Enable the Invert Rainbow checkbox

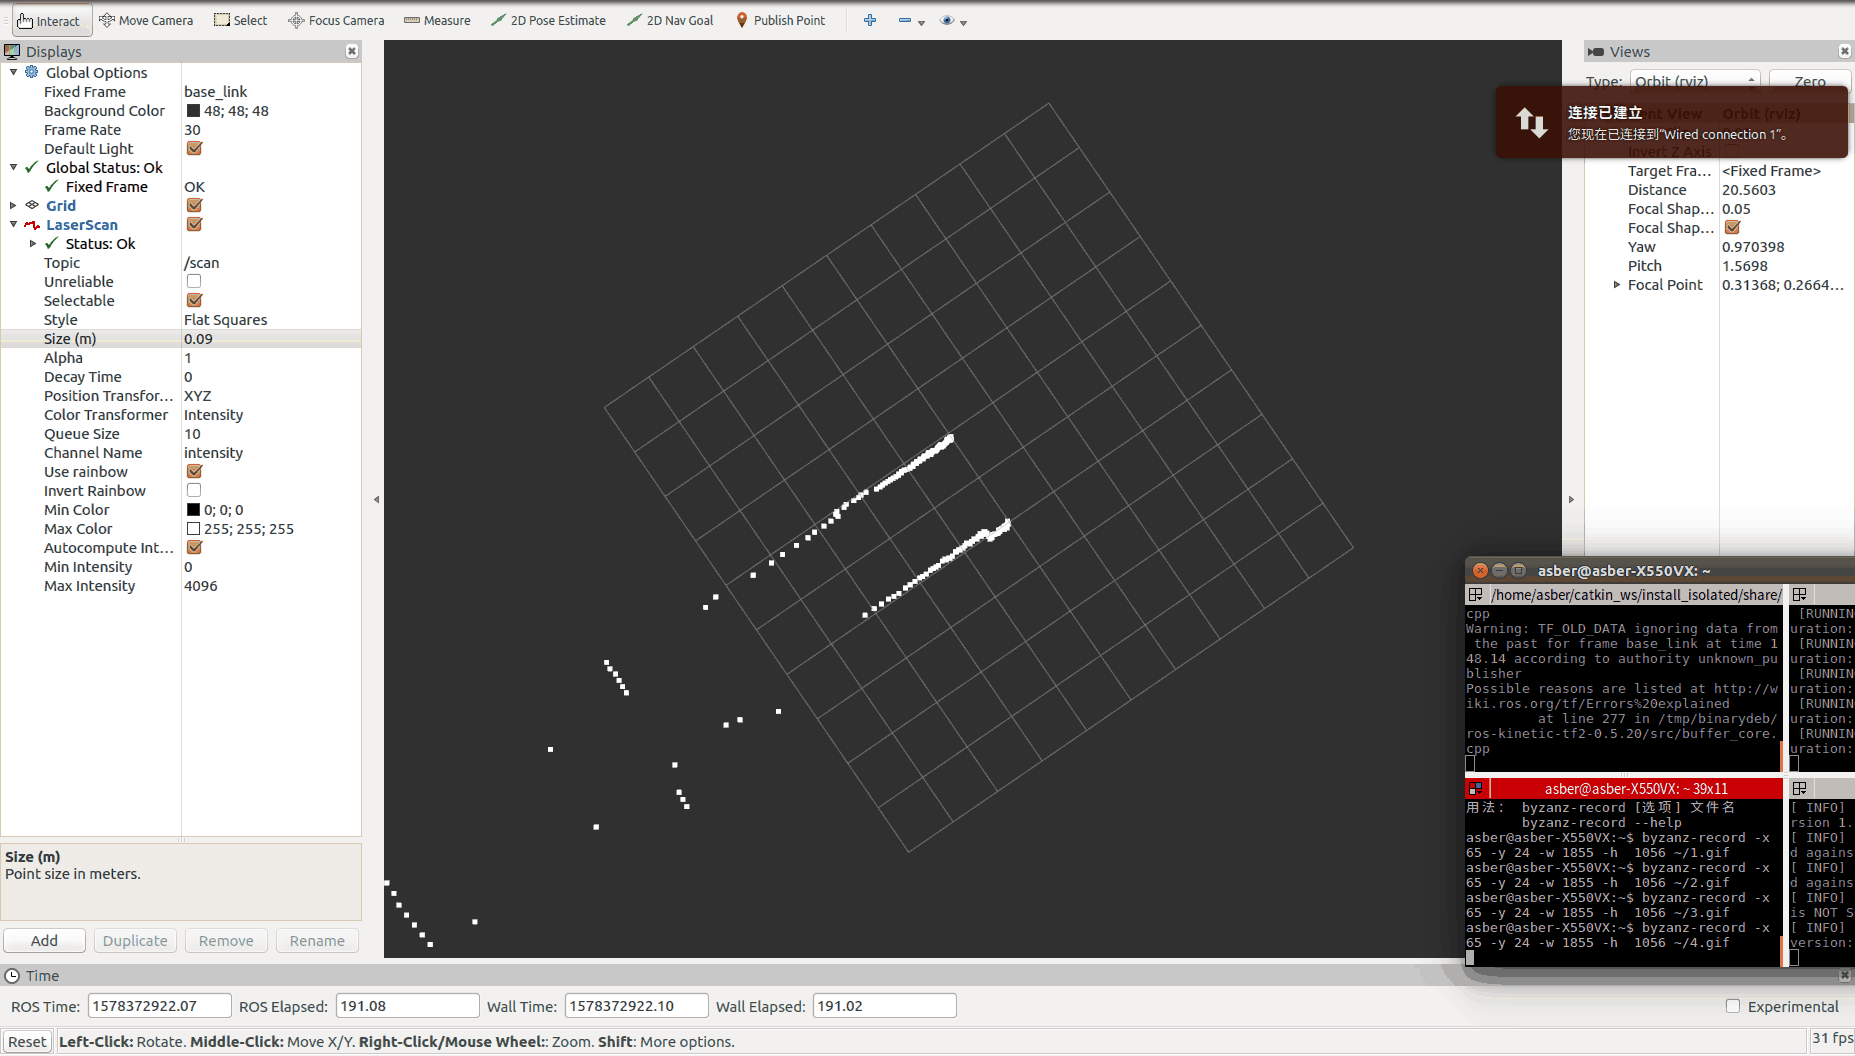[x=194, y=491]
